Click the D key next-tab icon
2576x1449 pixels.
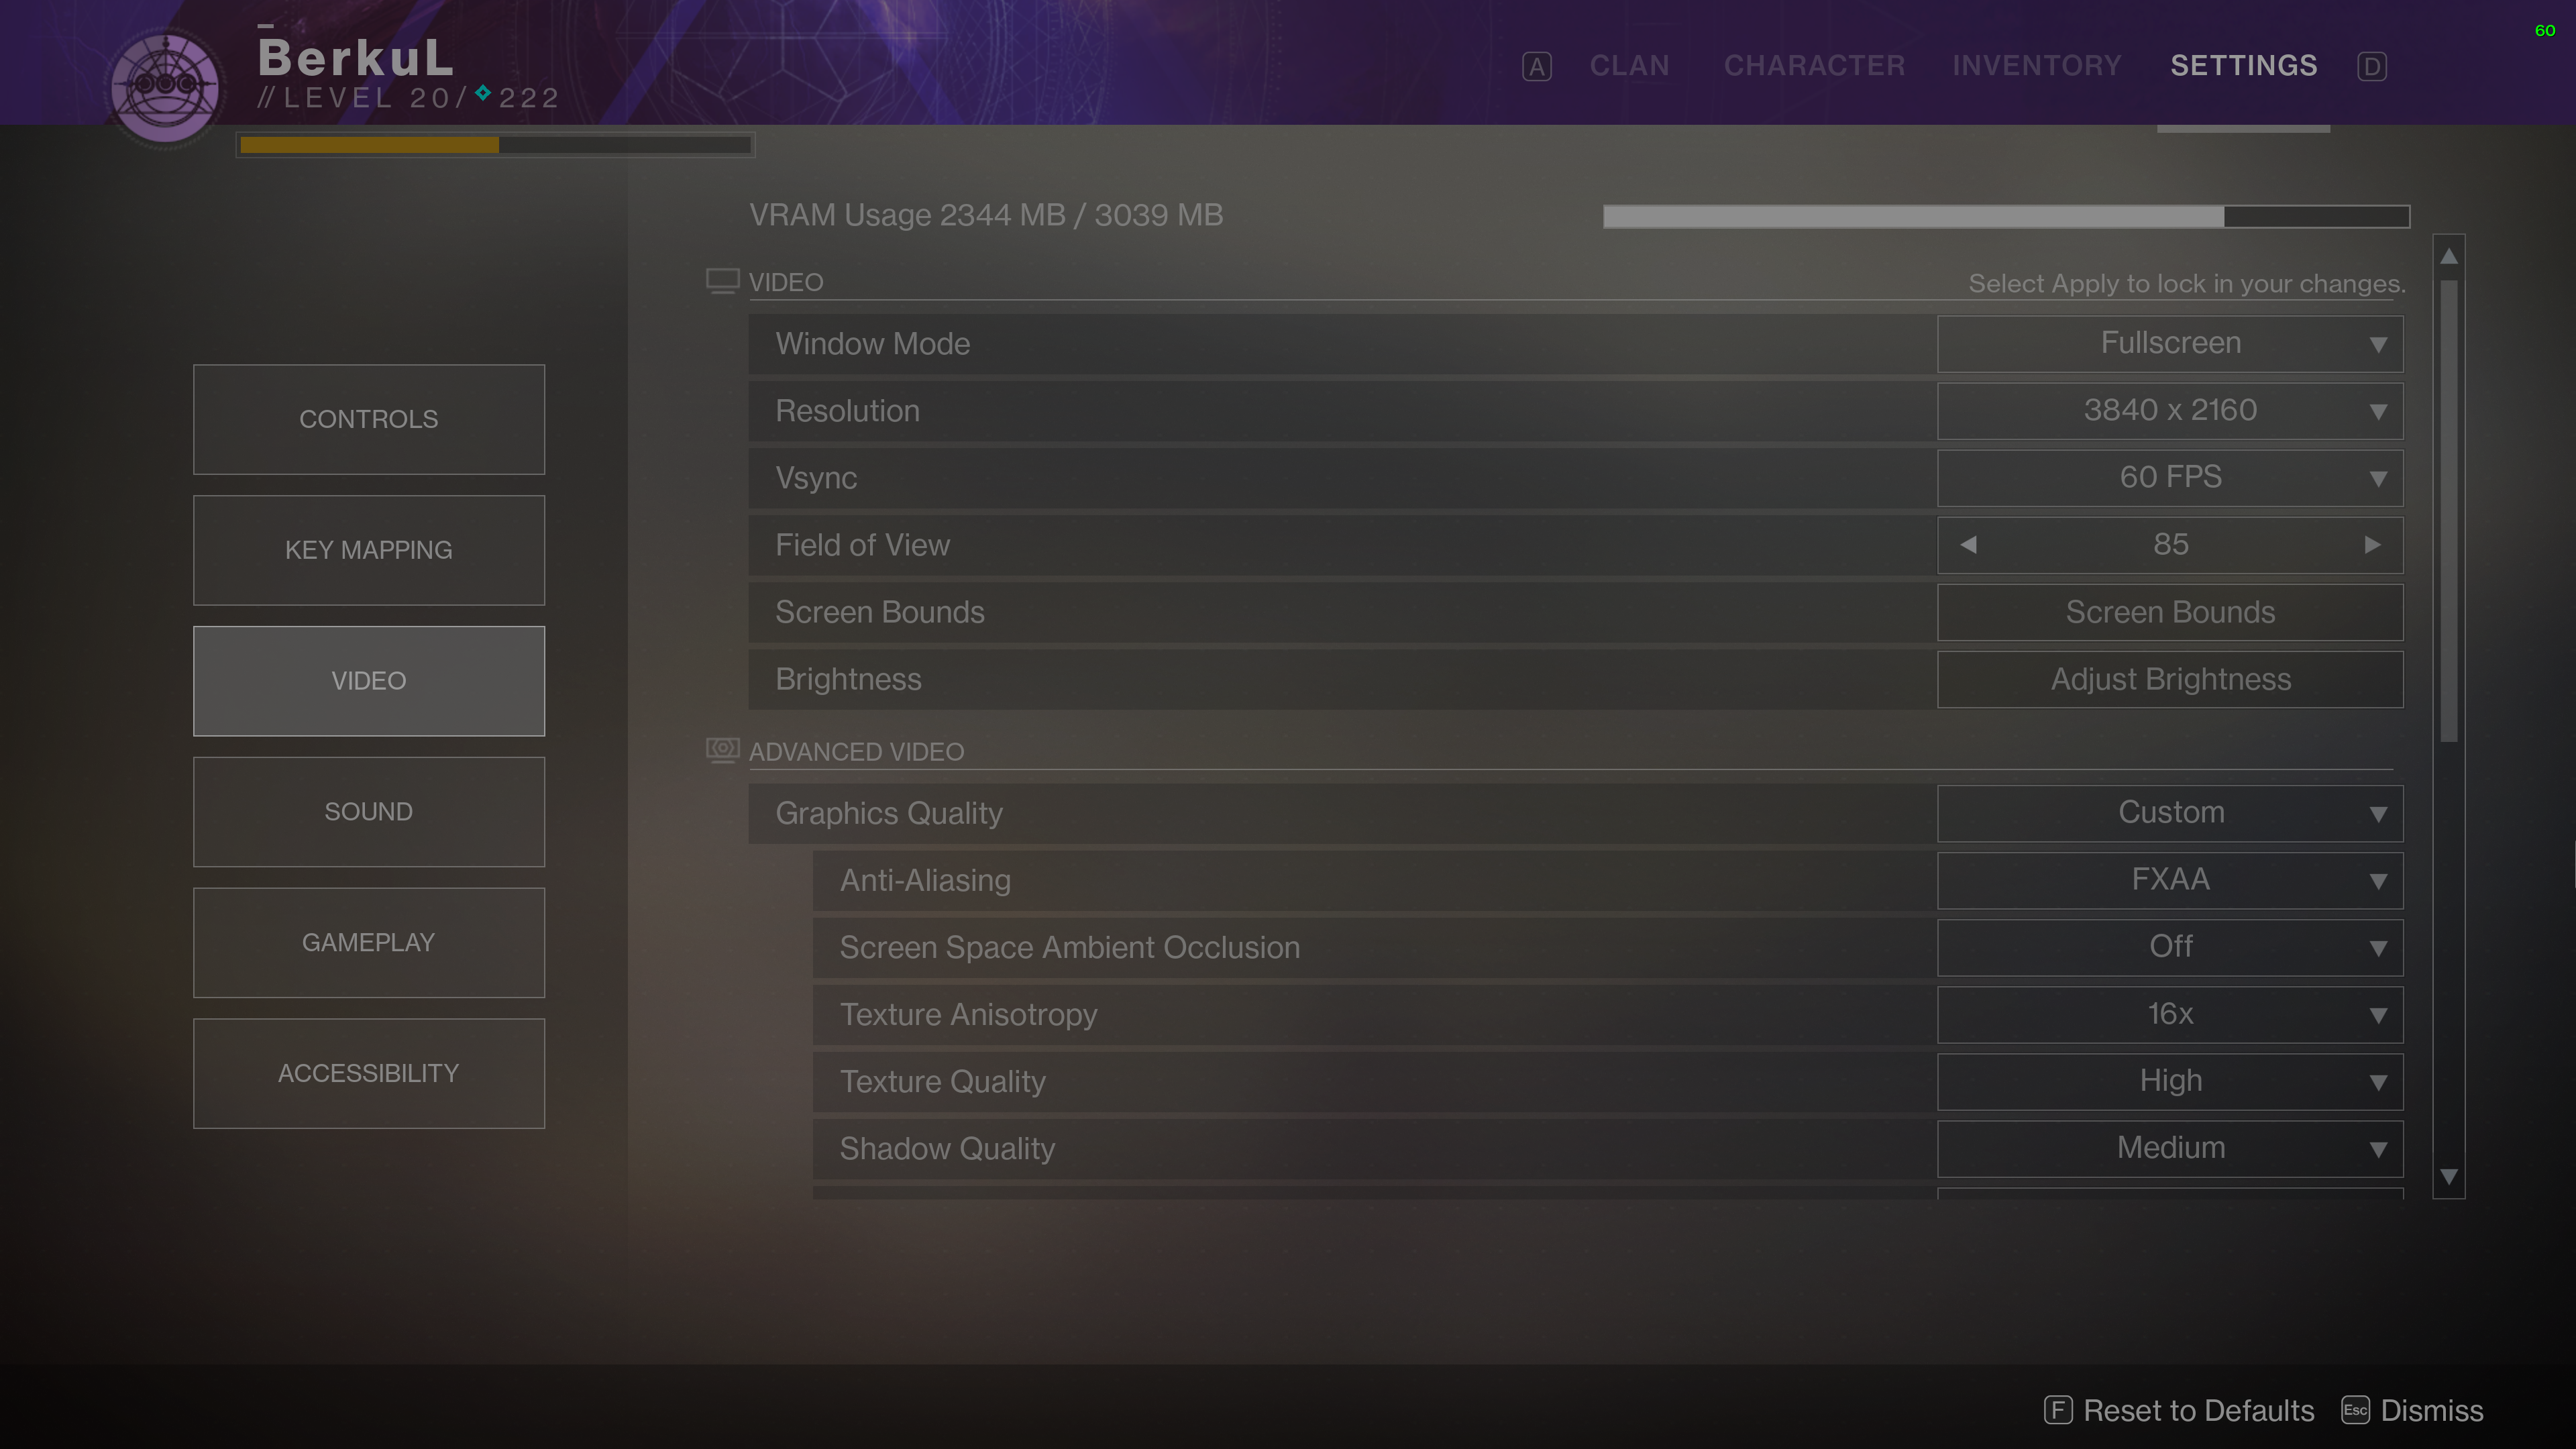pyautogui.click(x=2371, y=67)
